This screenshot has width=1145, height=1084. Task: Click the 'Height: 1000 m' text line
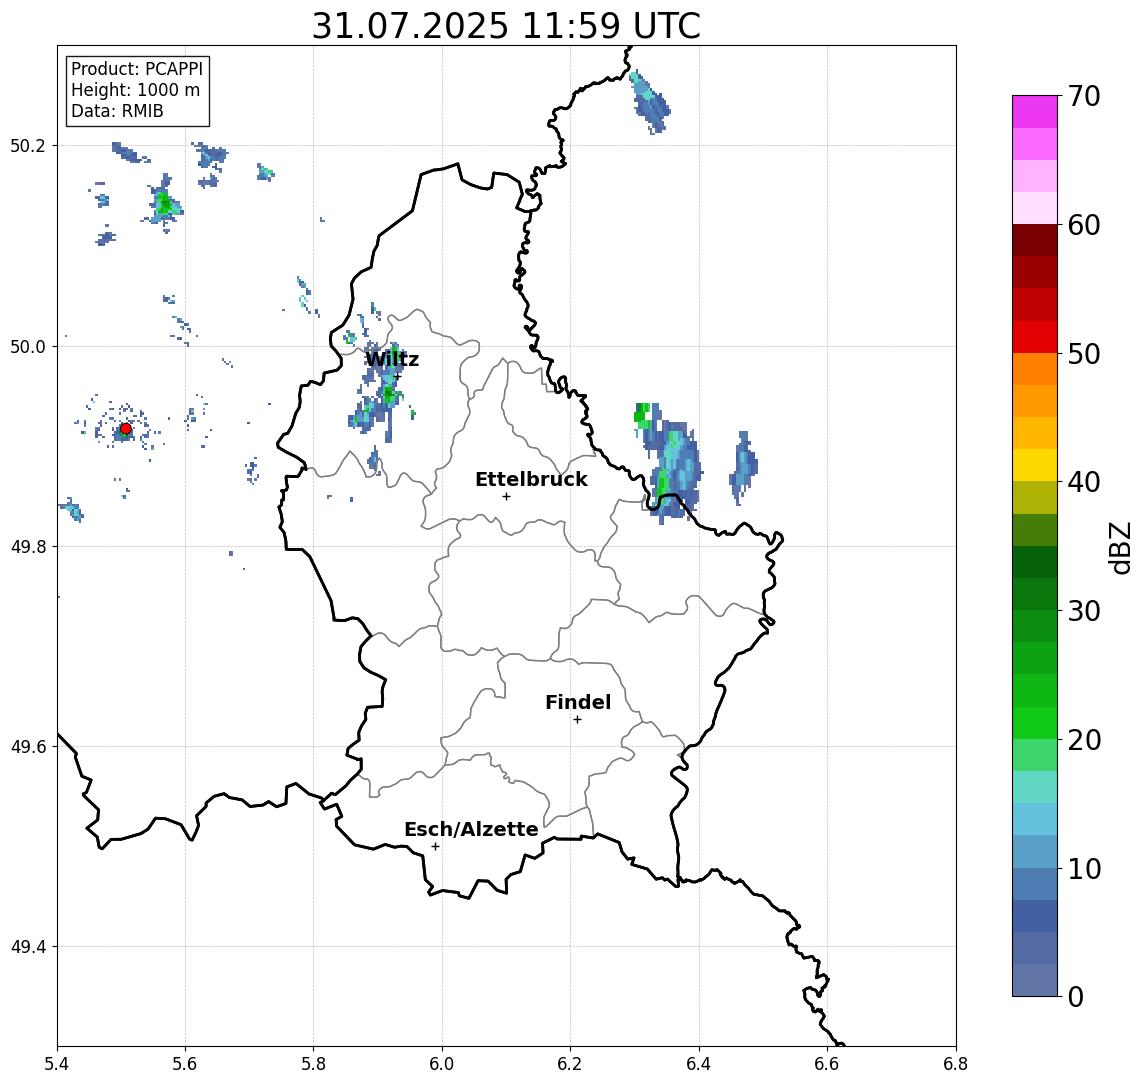135,90
